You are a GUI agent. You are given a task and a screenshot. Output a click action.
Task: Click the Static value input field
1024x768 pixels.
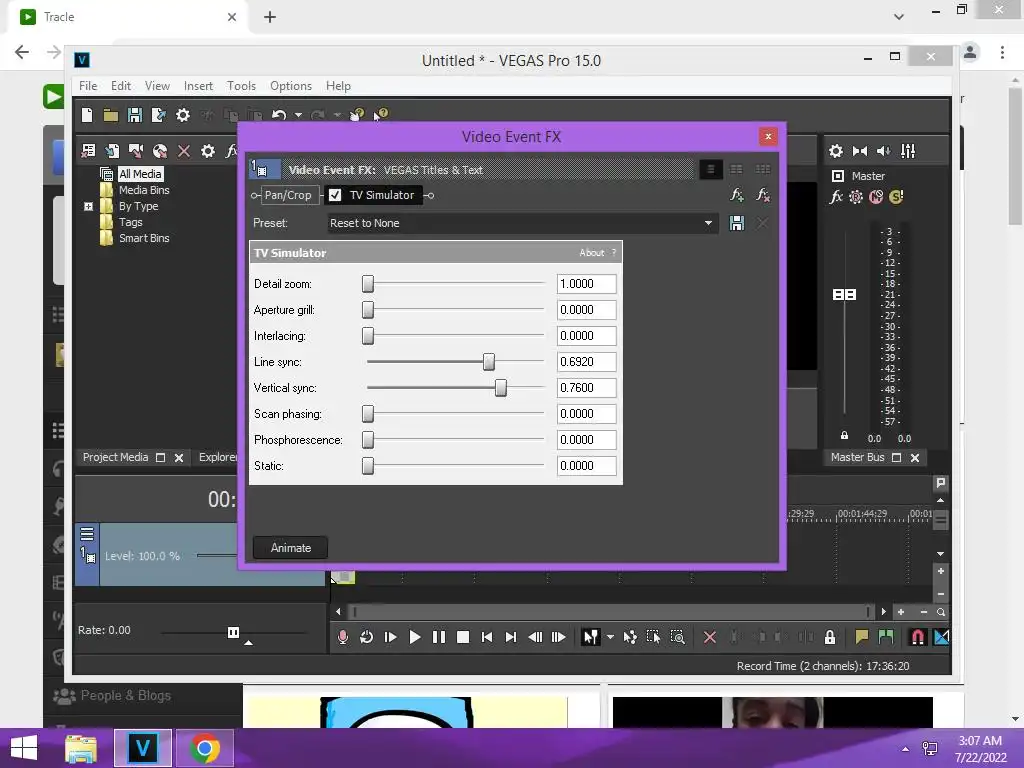[586, 466]
